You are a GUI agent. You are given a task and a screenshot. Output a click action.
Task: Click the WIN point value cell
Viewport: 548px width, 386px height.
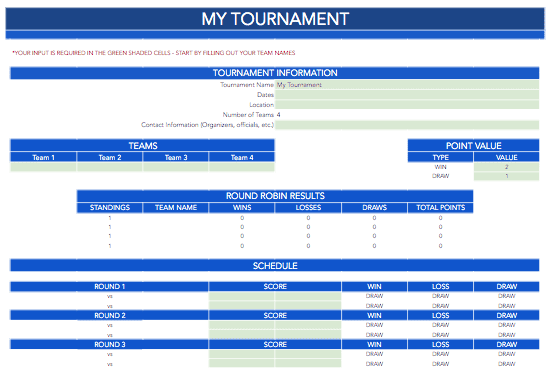[x=506, y=167]
